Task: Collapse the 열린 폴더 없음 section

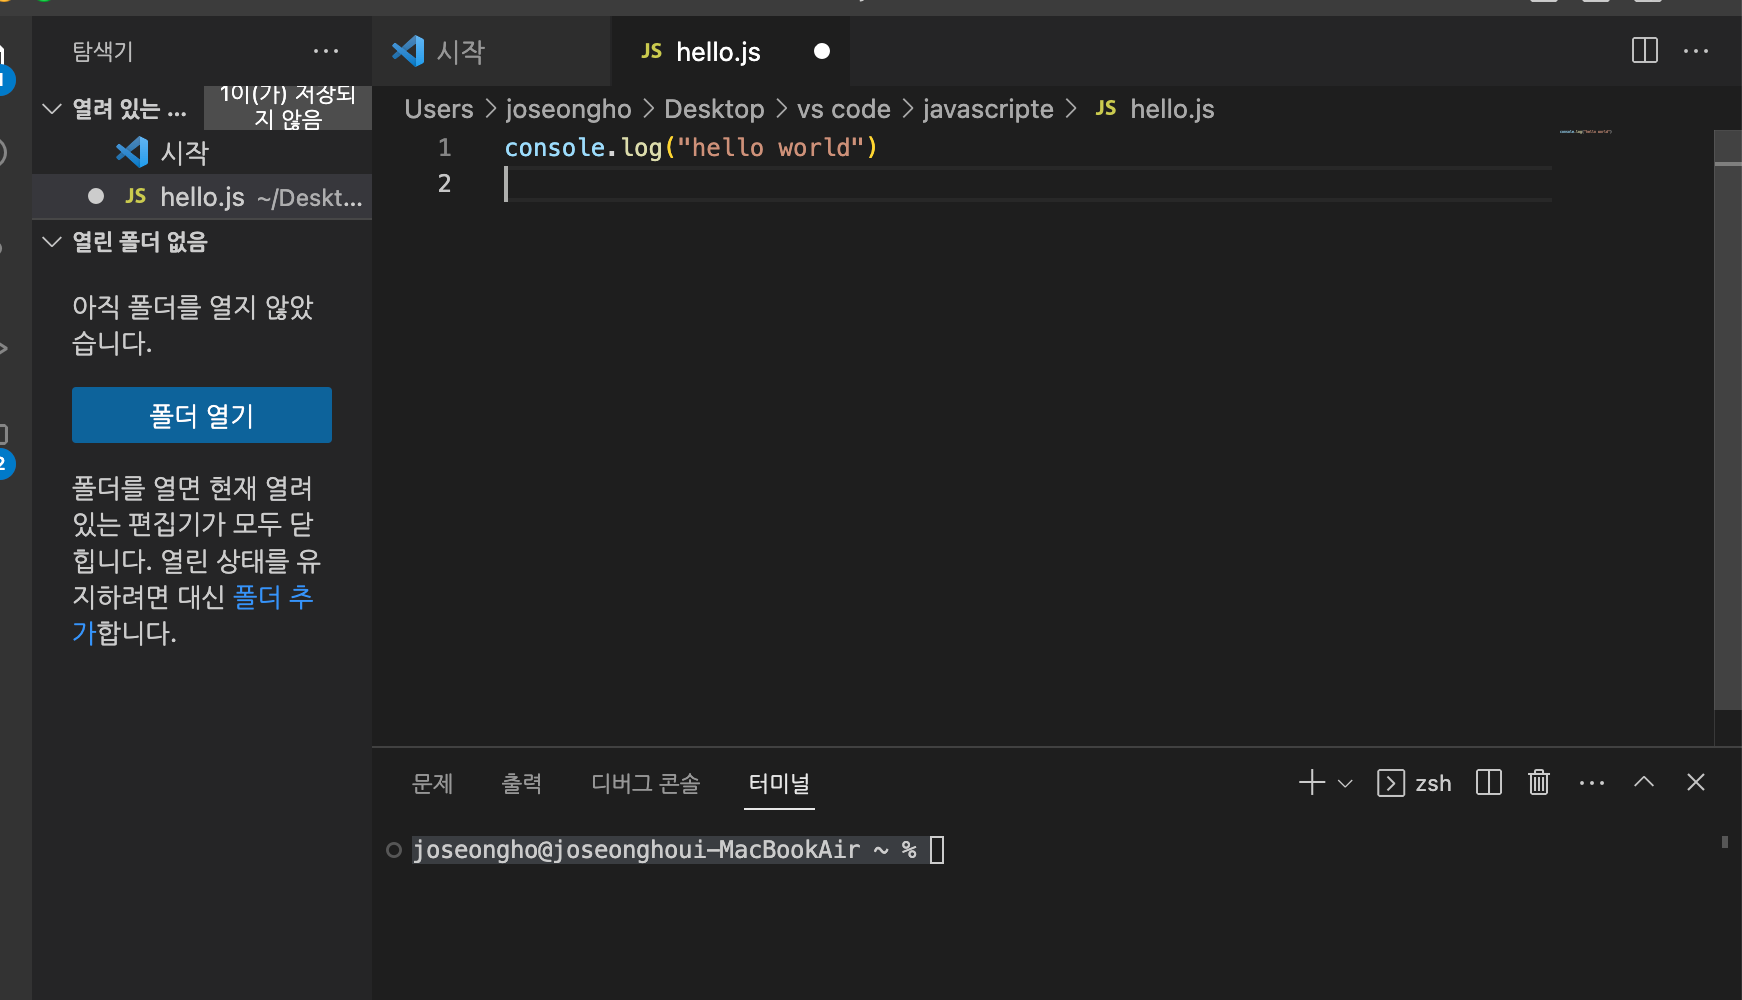Action: coord(52,241)
